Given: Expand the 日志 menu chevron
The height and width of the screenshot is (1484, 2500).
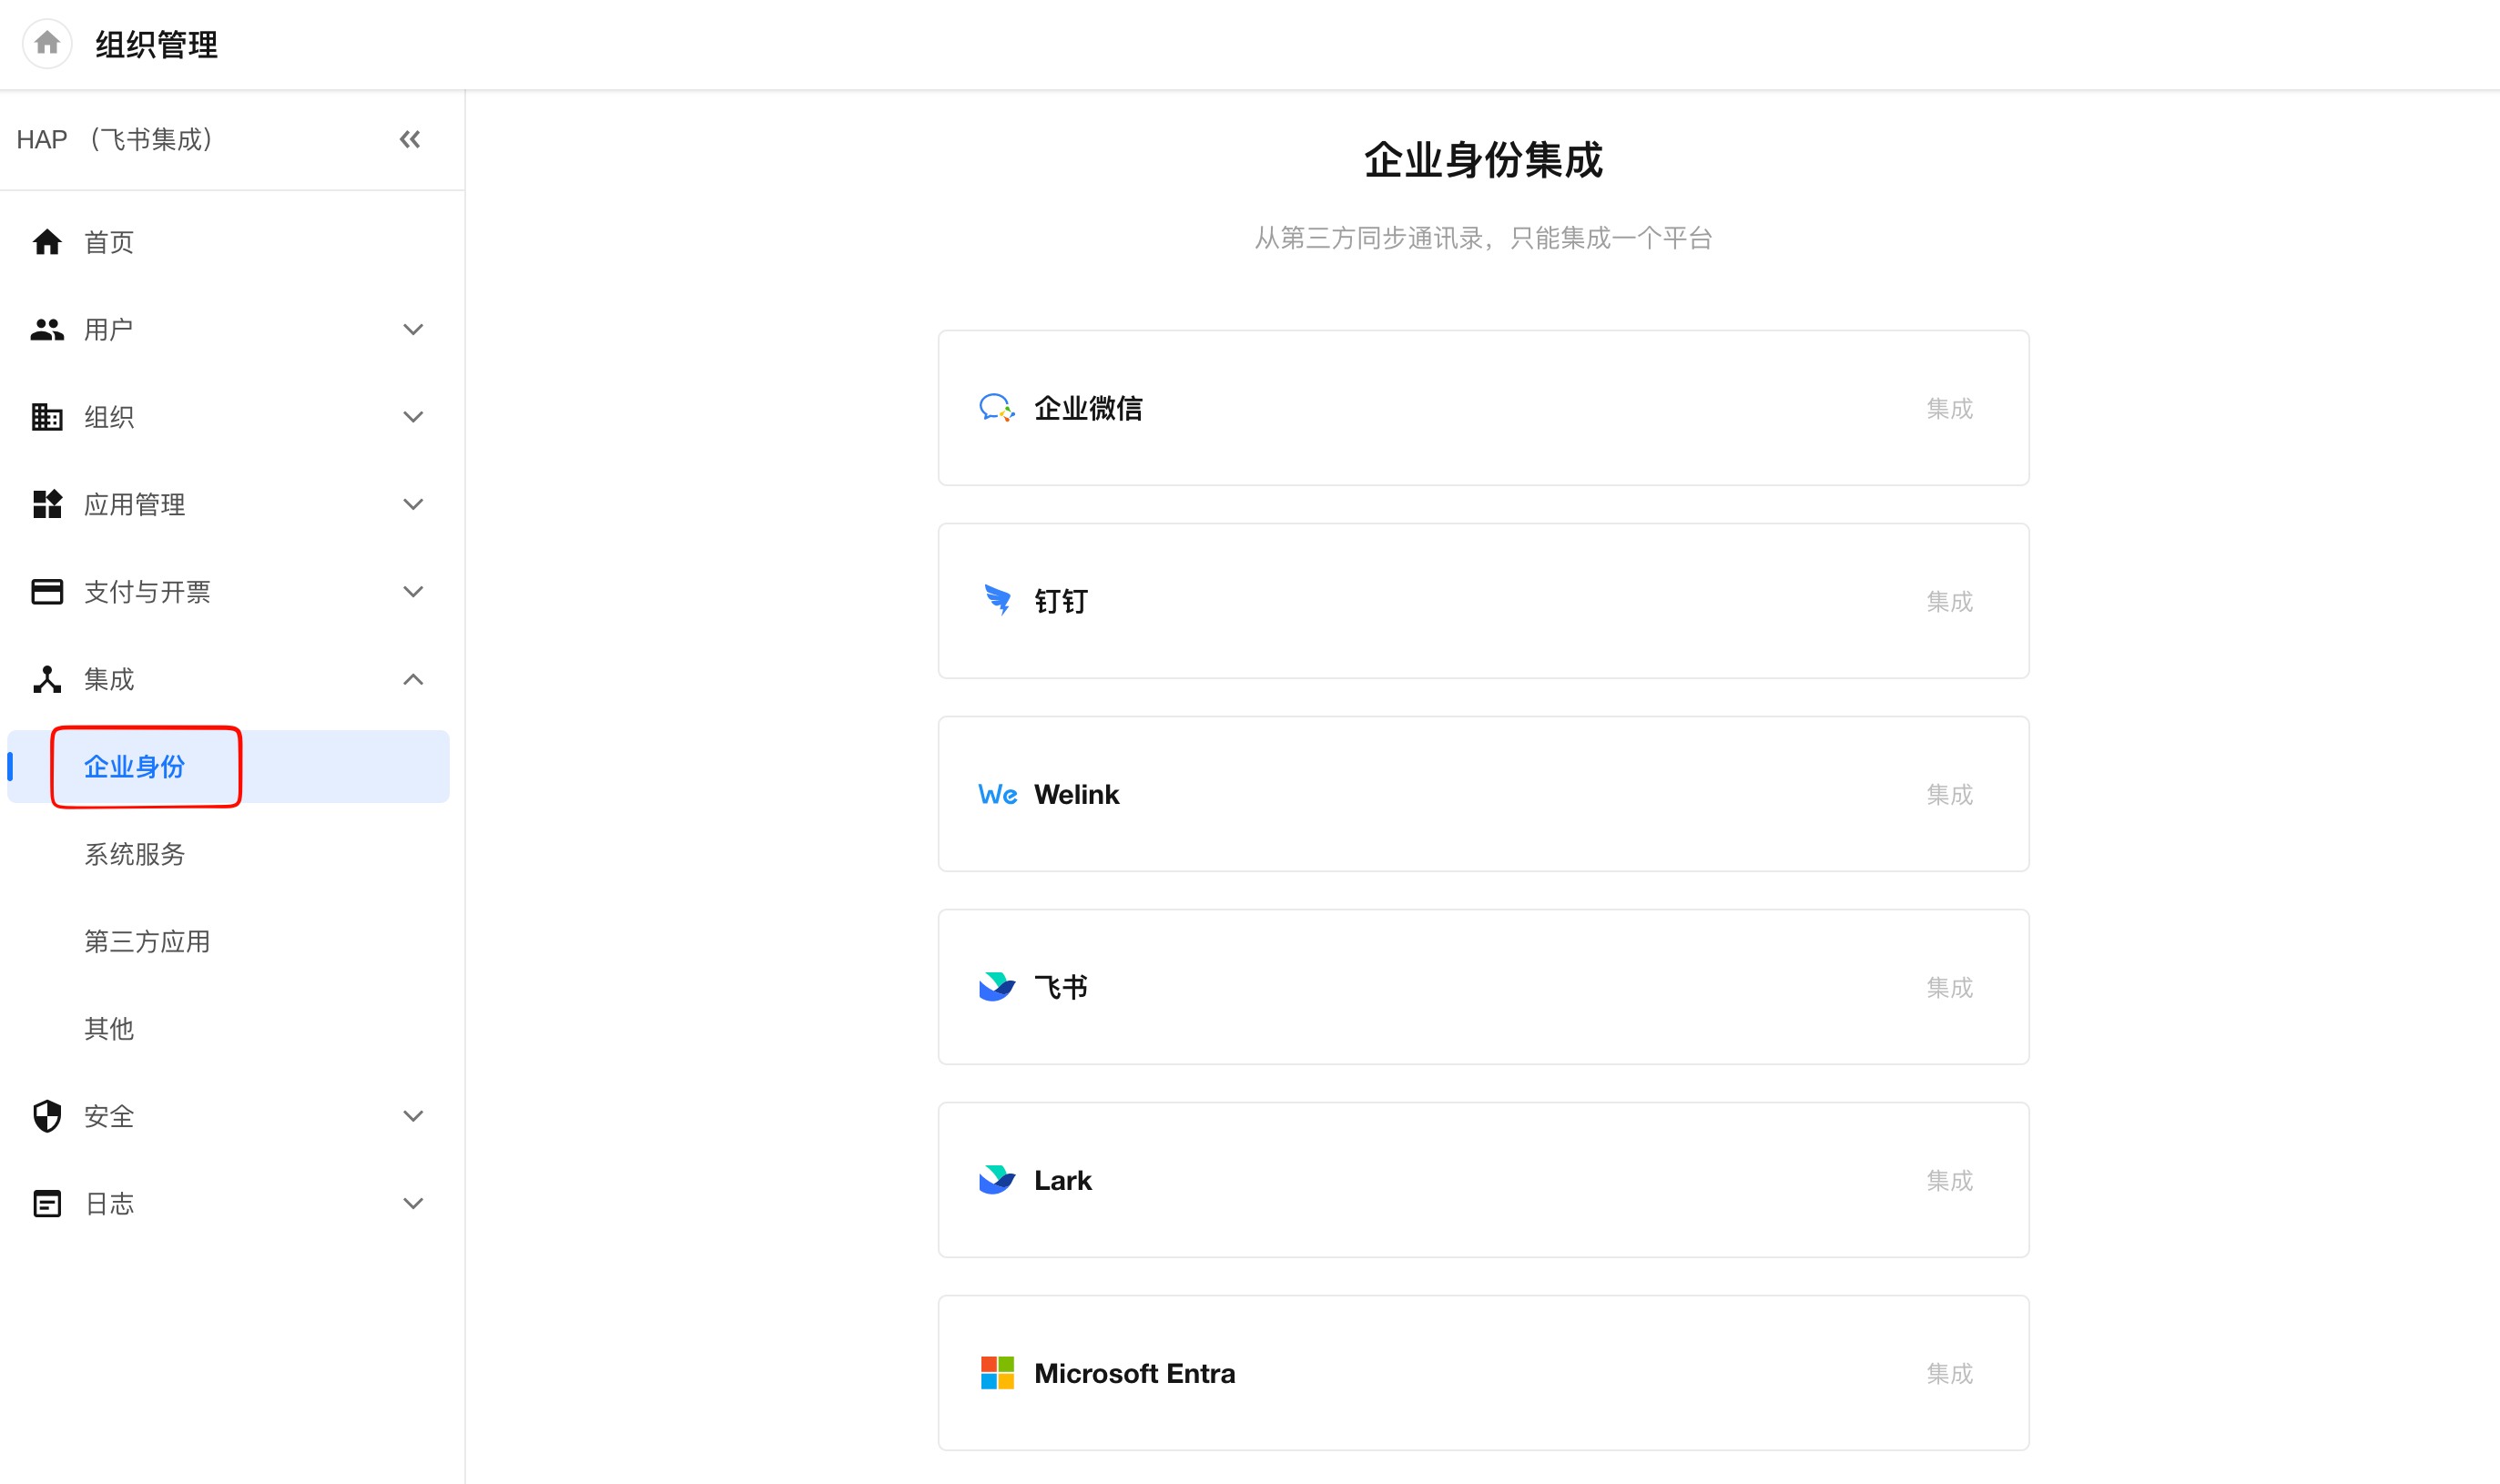Looking at the screenshot, I should pos(413,1203).
